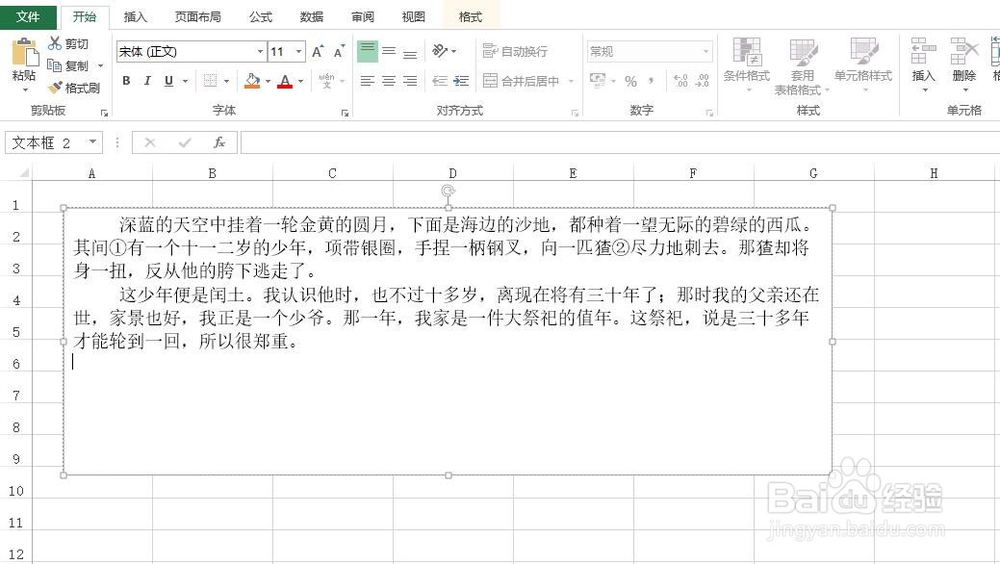
Task: Align text left
Action: click(x=367, y=81)
